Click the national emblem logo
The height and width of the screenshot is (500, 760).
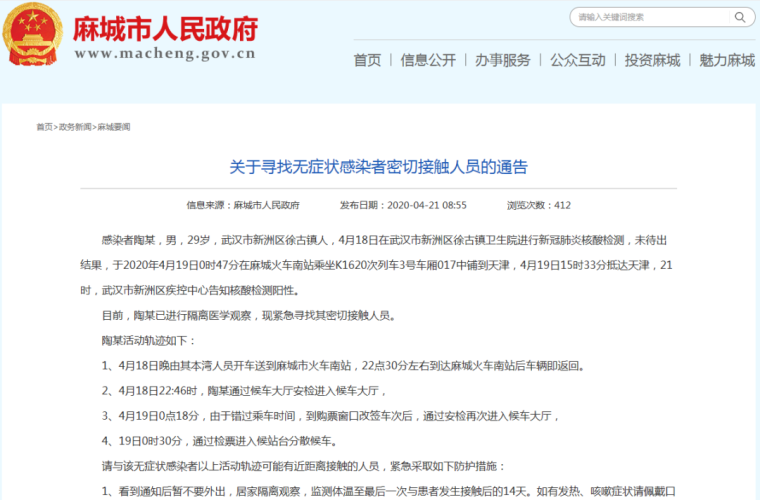33,34
